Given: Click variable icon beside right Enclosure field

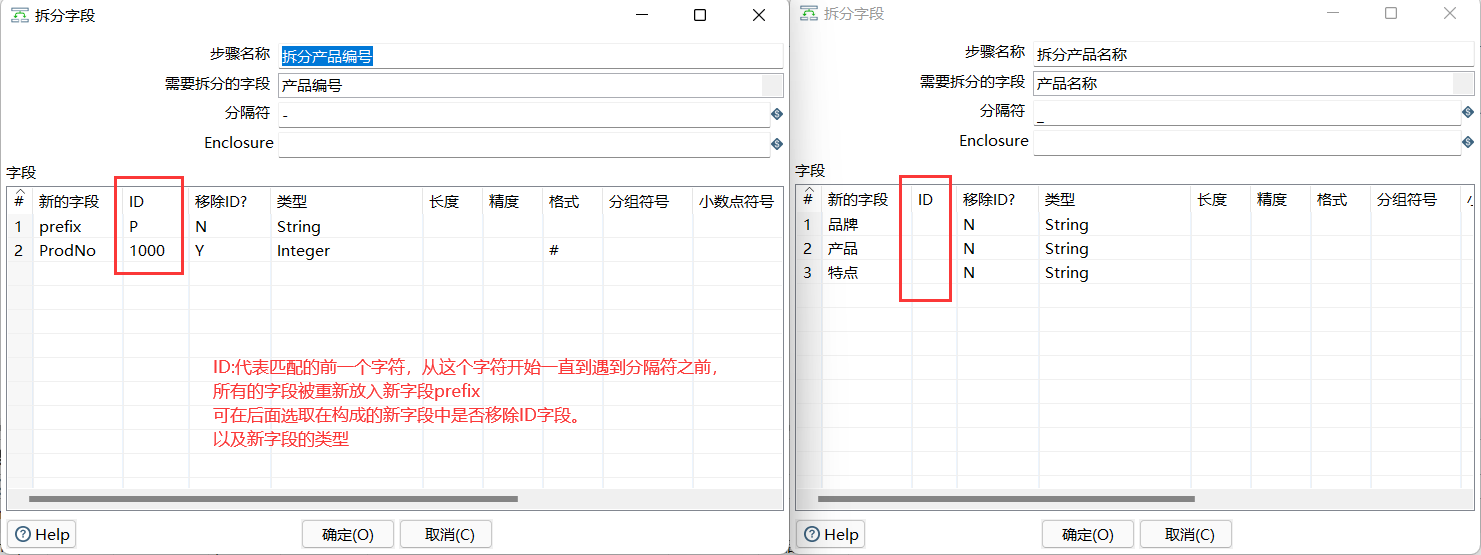Looking at the screenshot, I should pos(1468,142).
